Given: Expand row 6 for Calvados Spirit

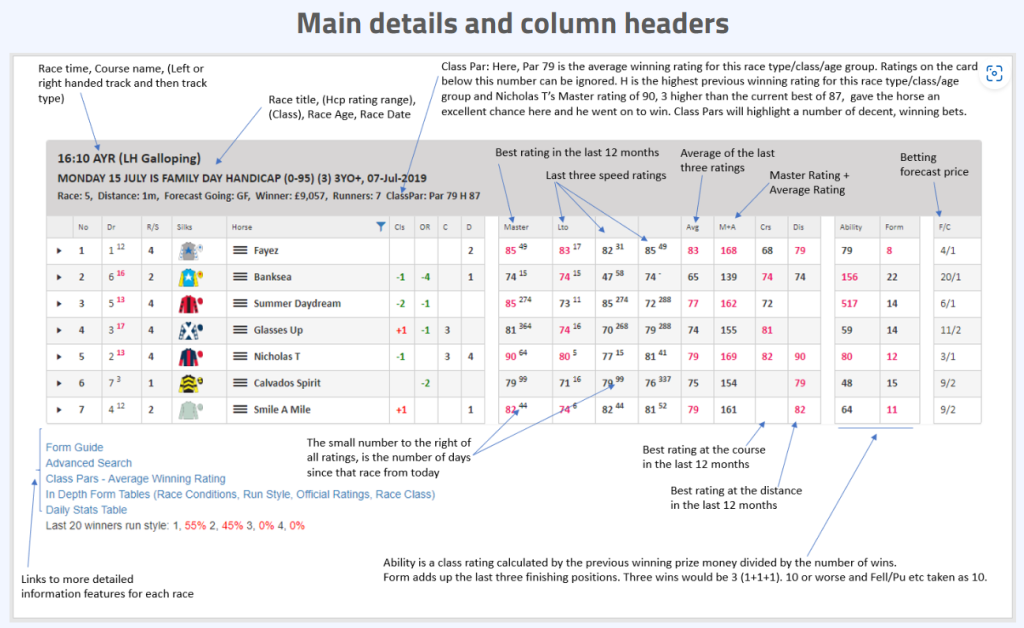Looking at the screenshot, I should (59, 383).
